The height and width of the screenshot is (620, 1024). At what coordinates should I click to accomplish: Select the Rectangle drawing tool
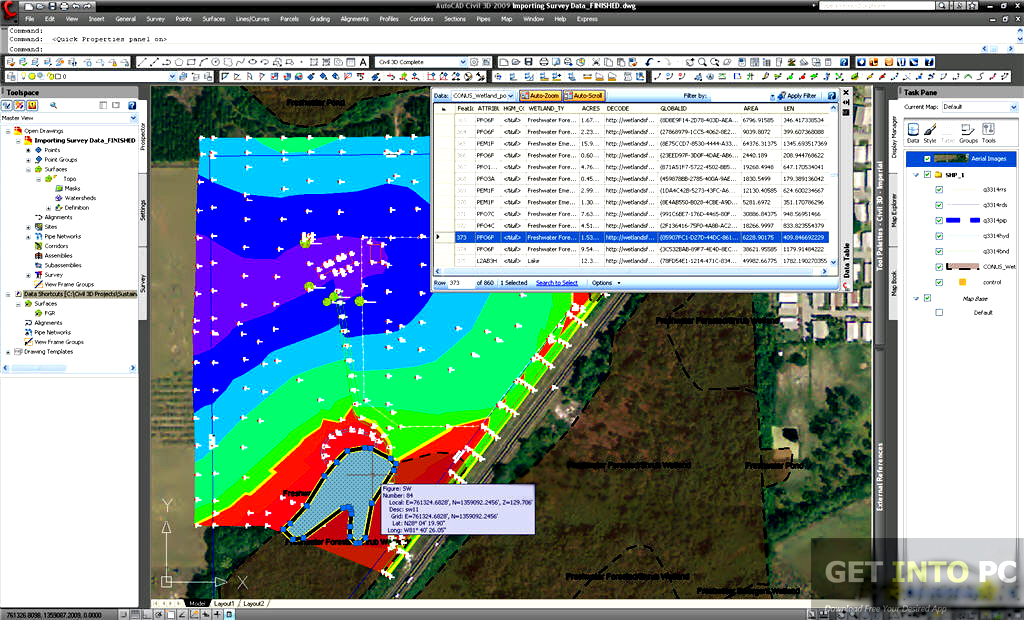click(x=191, y=62)
